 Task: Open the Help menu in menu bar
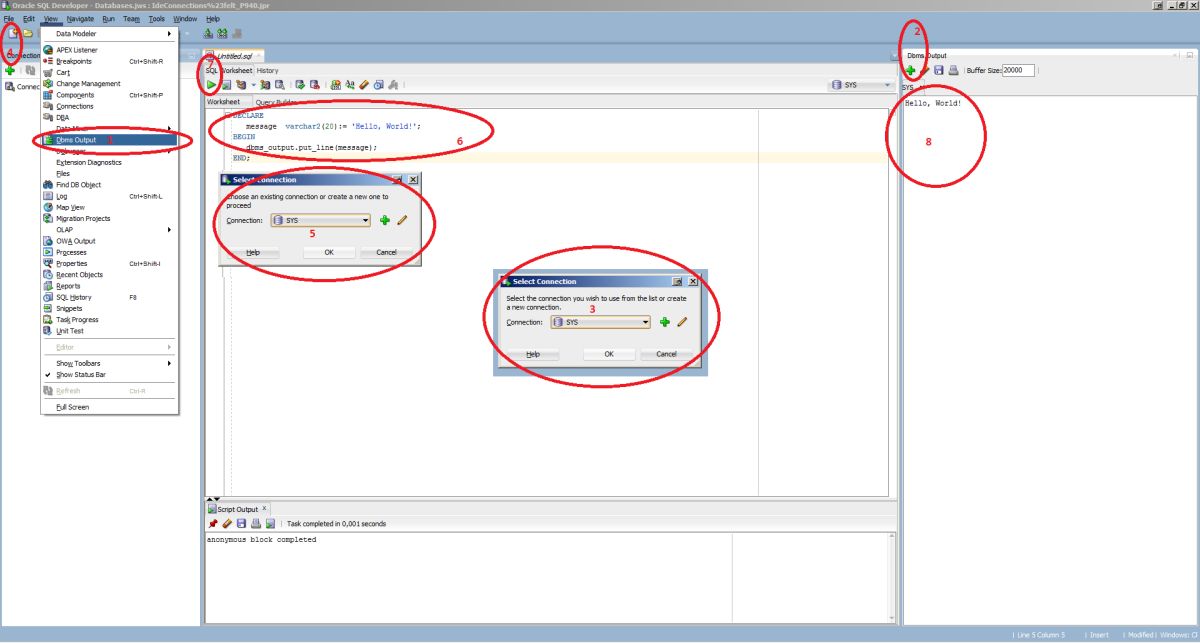coord(213,19)
